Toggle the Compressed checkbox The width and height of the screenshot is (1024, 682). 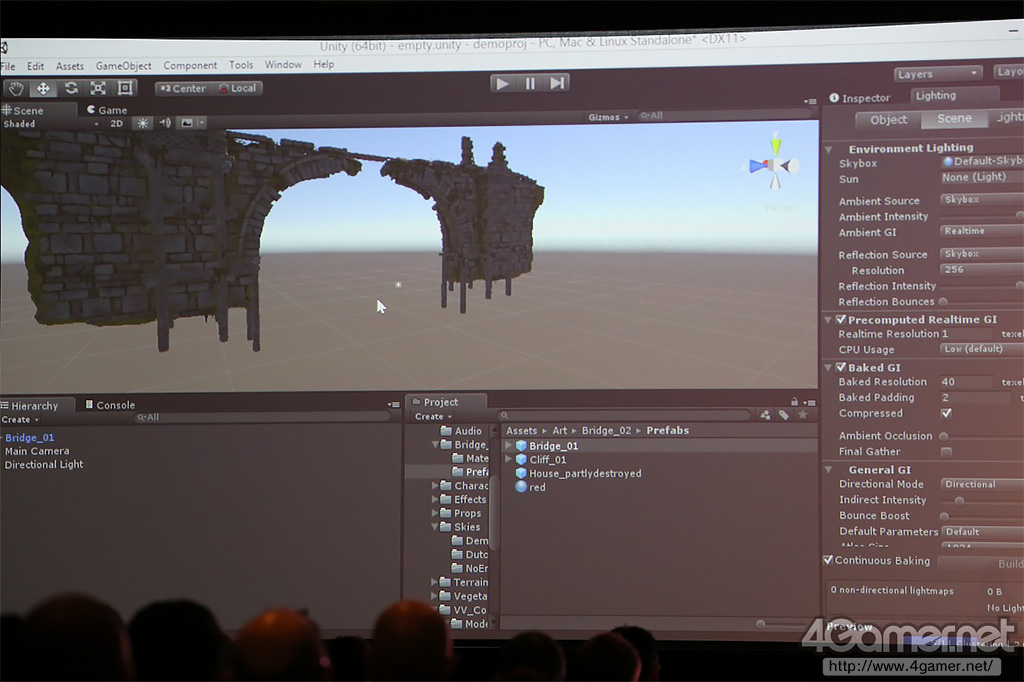tap(946, 413)
